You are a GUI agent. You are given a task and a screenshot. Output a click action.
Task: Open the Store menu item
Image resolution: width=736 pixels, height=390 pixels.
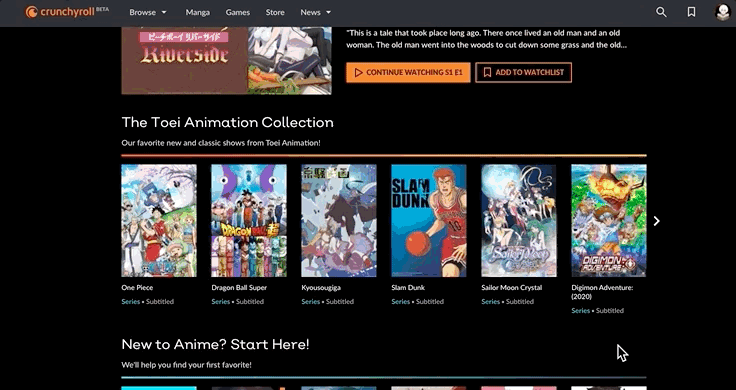(275, 12)
